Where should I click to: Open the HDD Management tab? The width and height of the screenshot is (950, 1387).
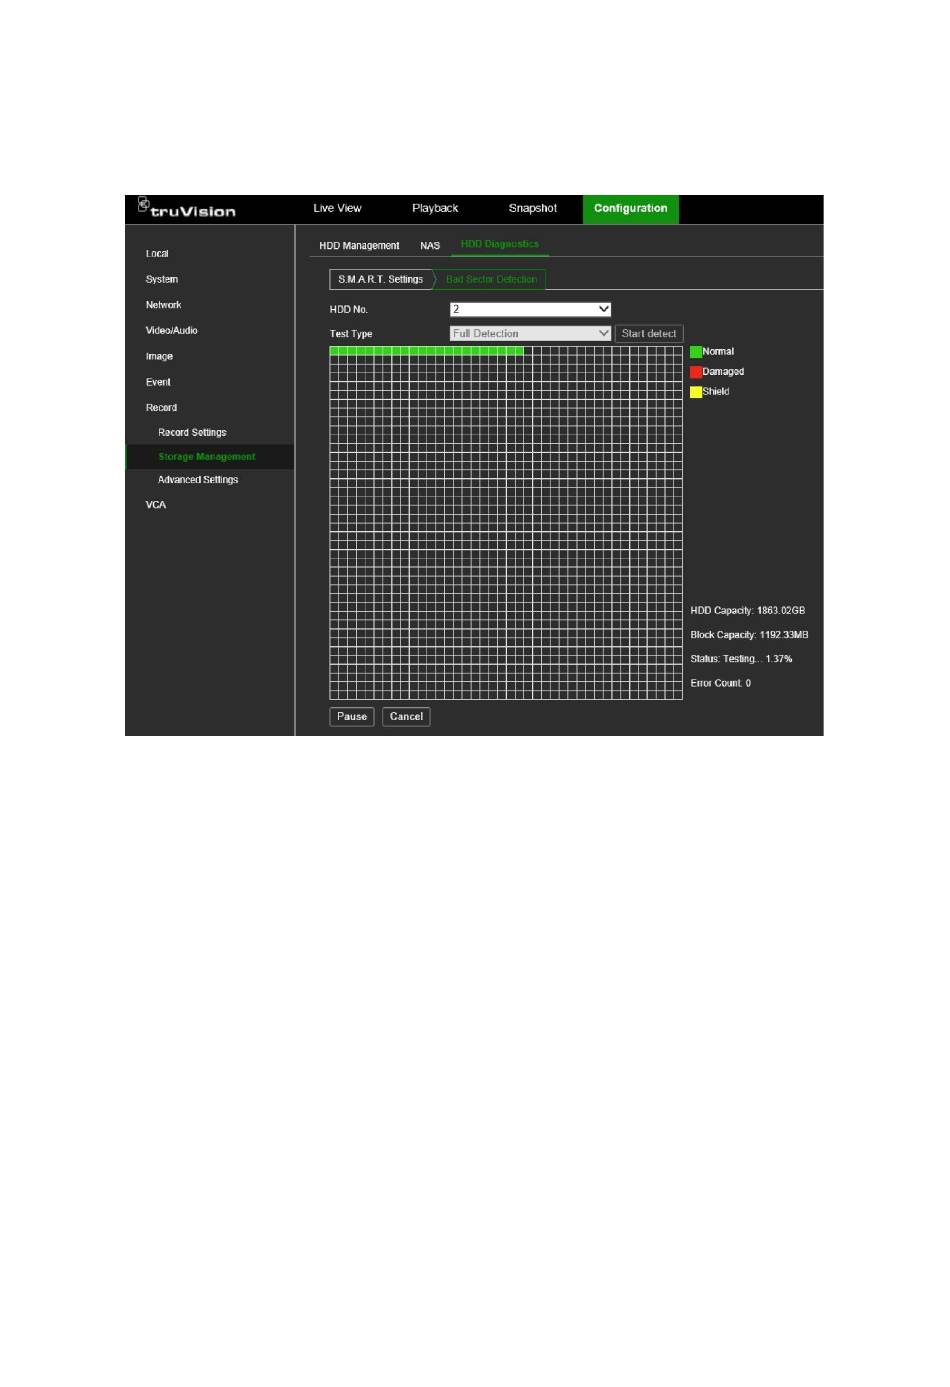click(359, 246)
